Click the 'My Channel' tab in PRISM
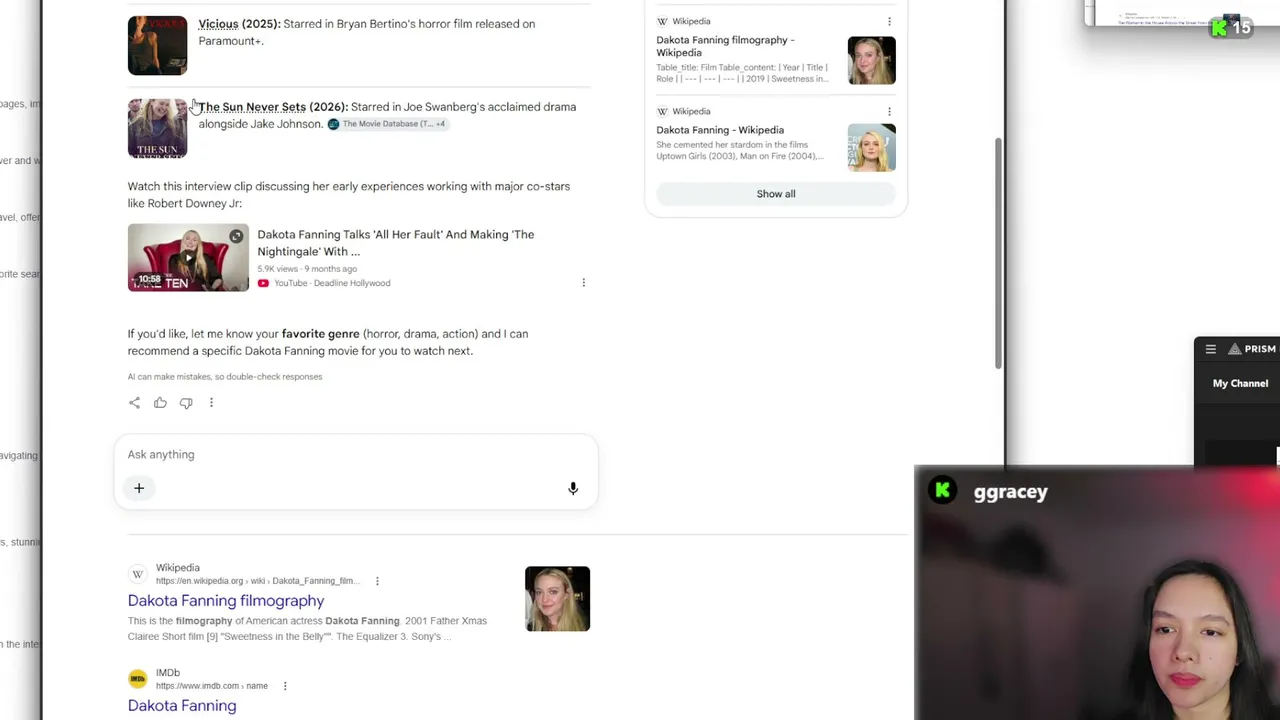This screenshot has width=1280, height=720. 1240,383
